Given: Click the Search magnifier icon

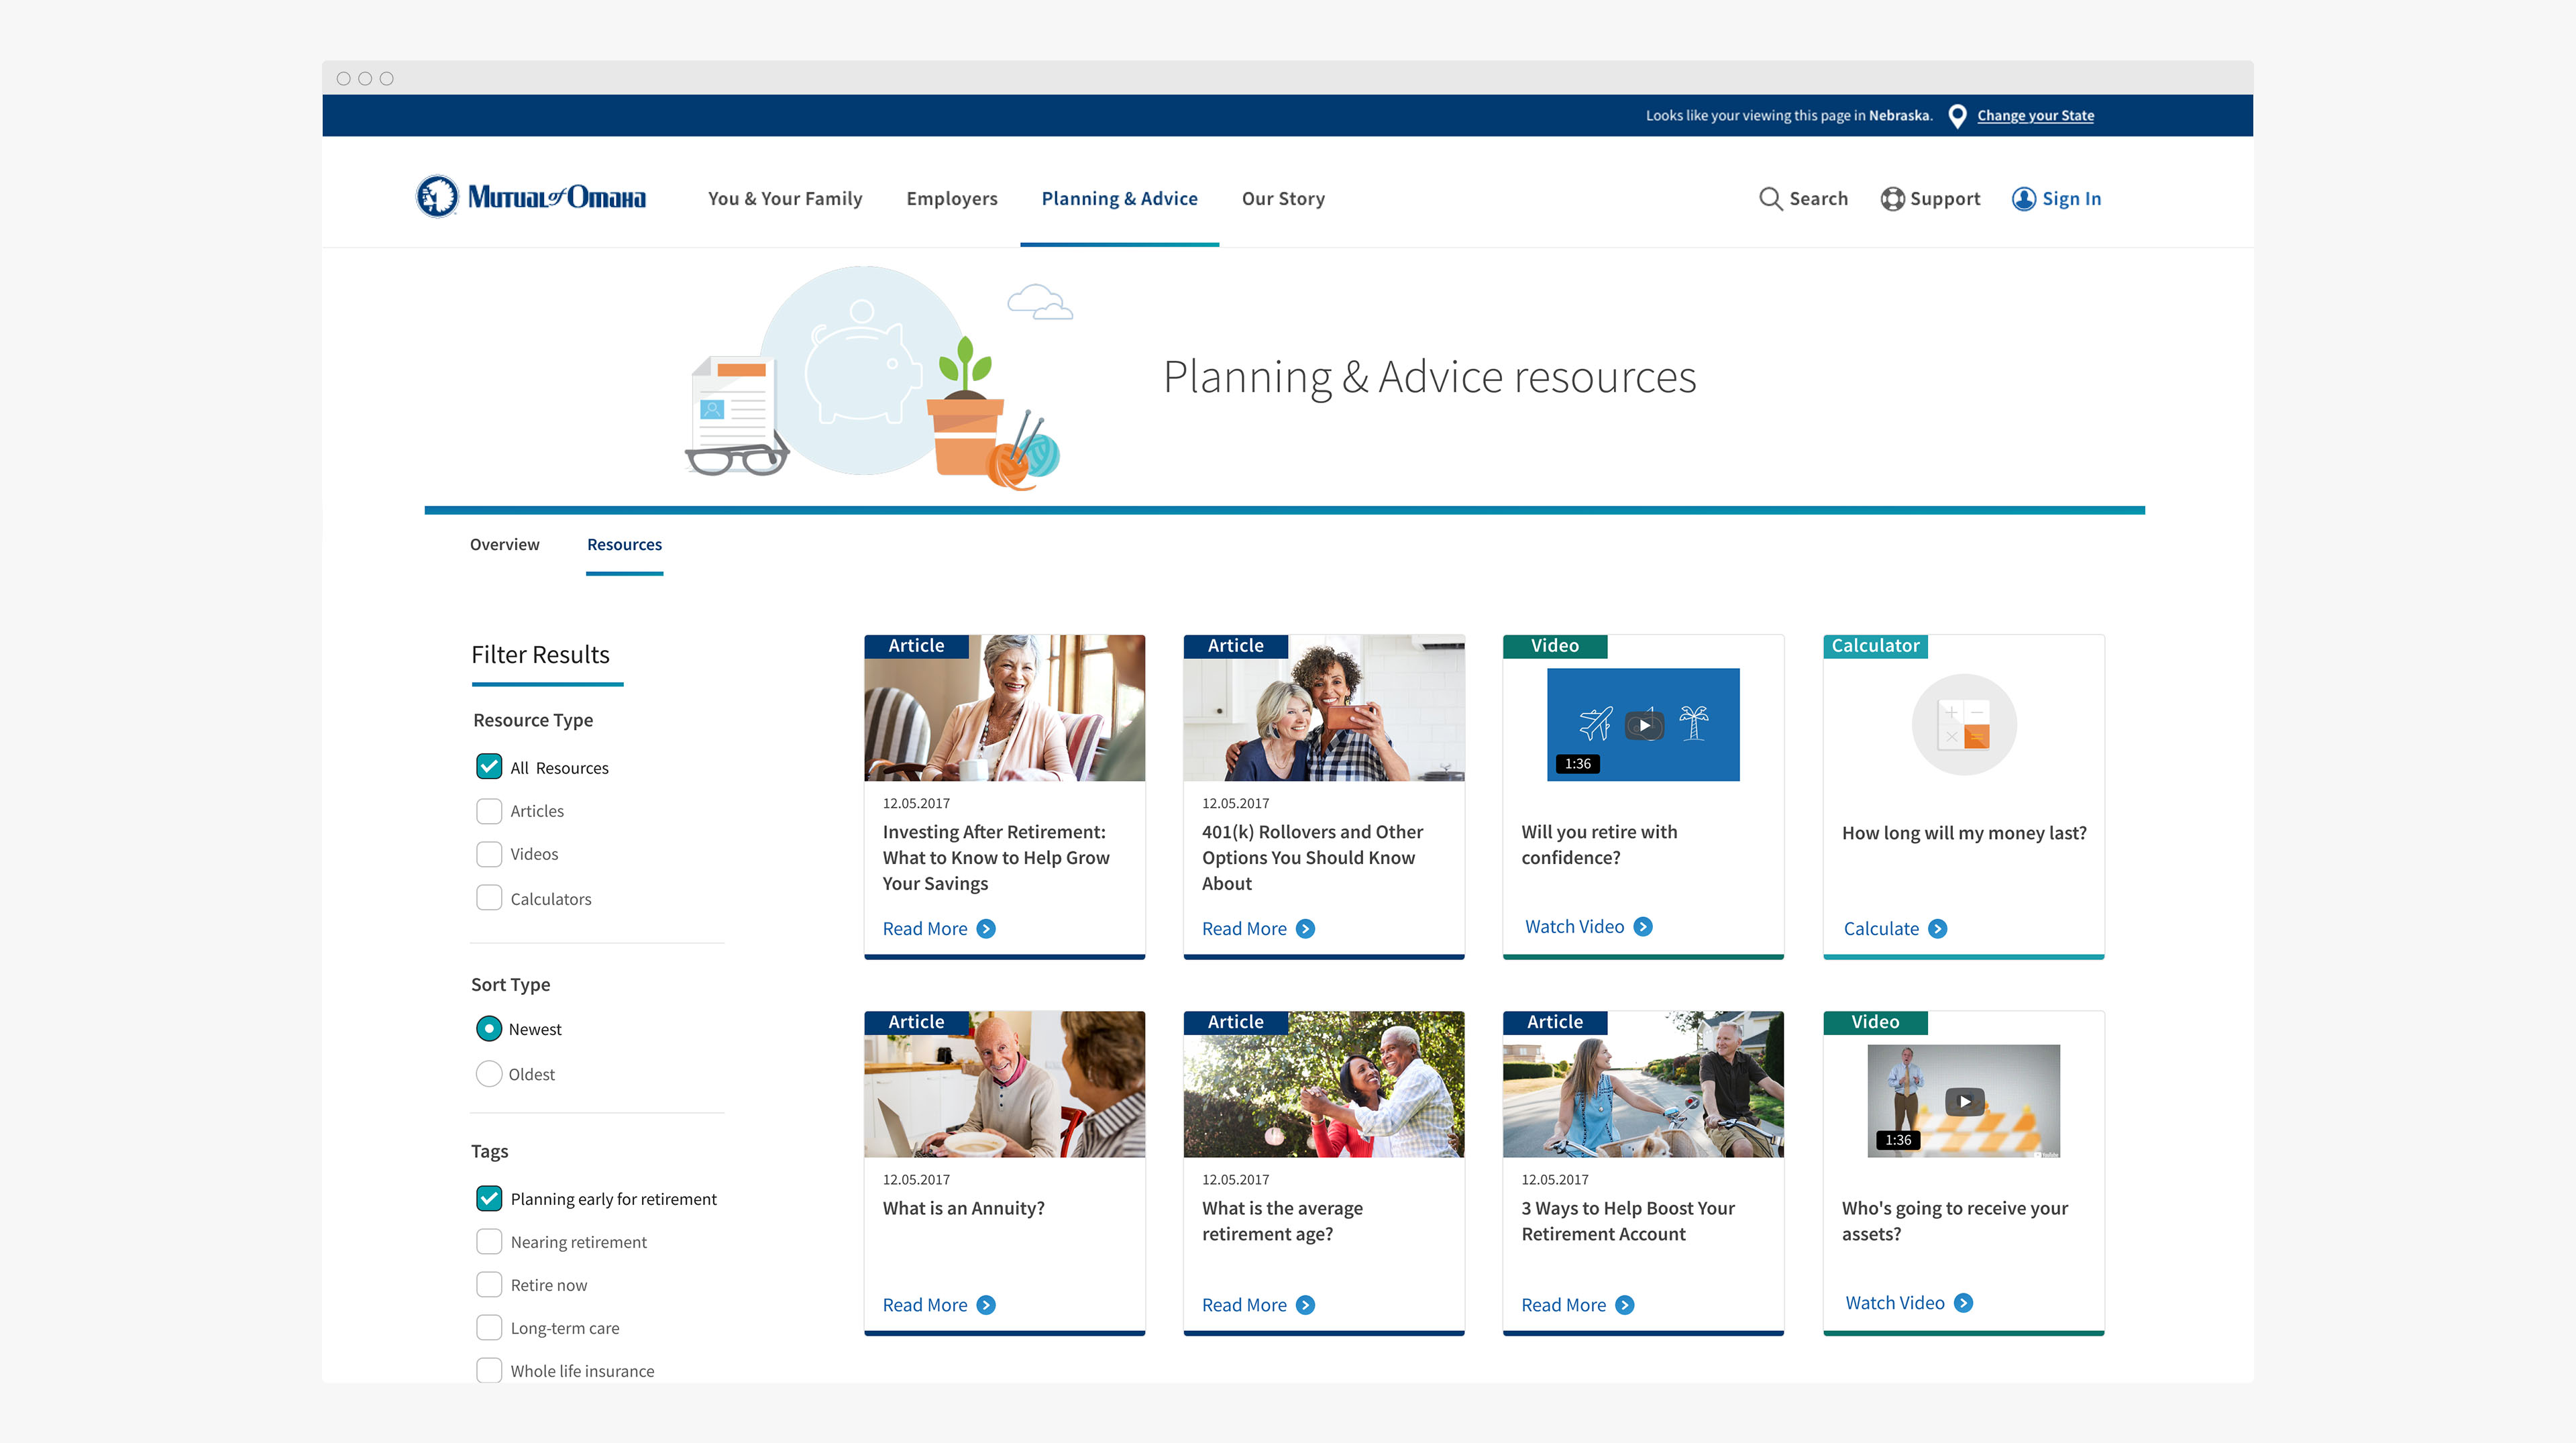Looking at the screenshot, I should pos(1770,198).
